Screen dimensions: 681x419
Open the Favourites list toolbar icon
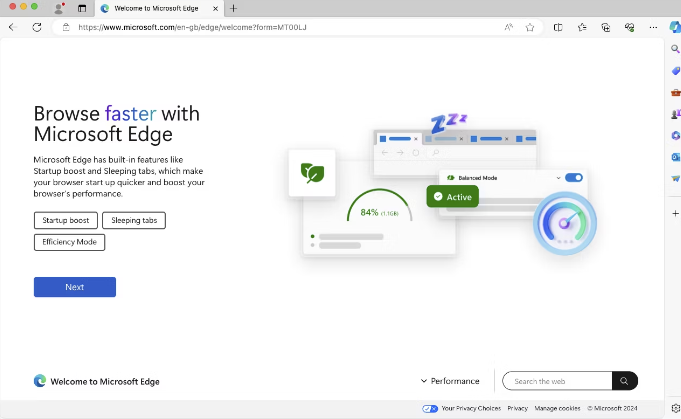click(x=582, y=27)
